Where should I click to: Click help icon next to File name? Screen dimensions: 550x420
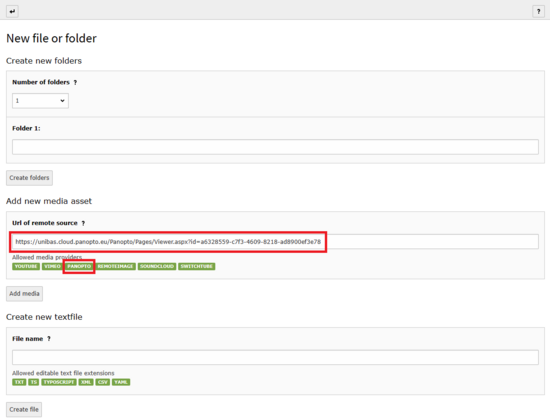(x=49, y=339)
